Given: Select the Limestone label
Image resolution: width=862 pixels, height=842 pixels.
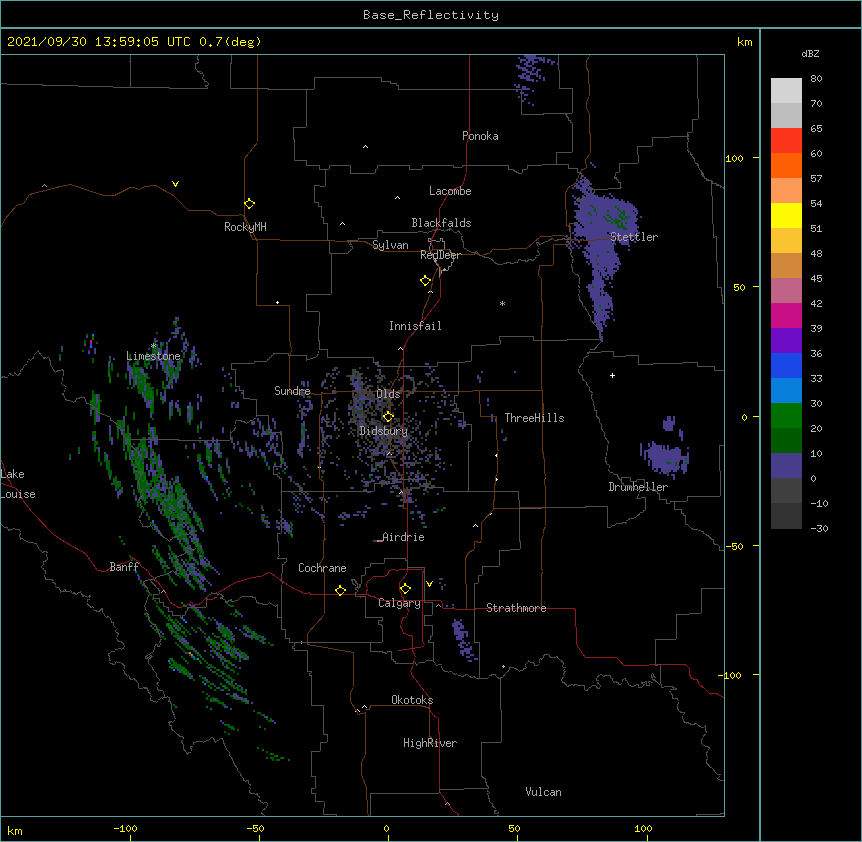Looking at the screenshot, I should 153,356.
